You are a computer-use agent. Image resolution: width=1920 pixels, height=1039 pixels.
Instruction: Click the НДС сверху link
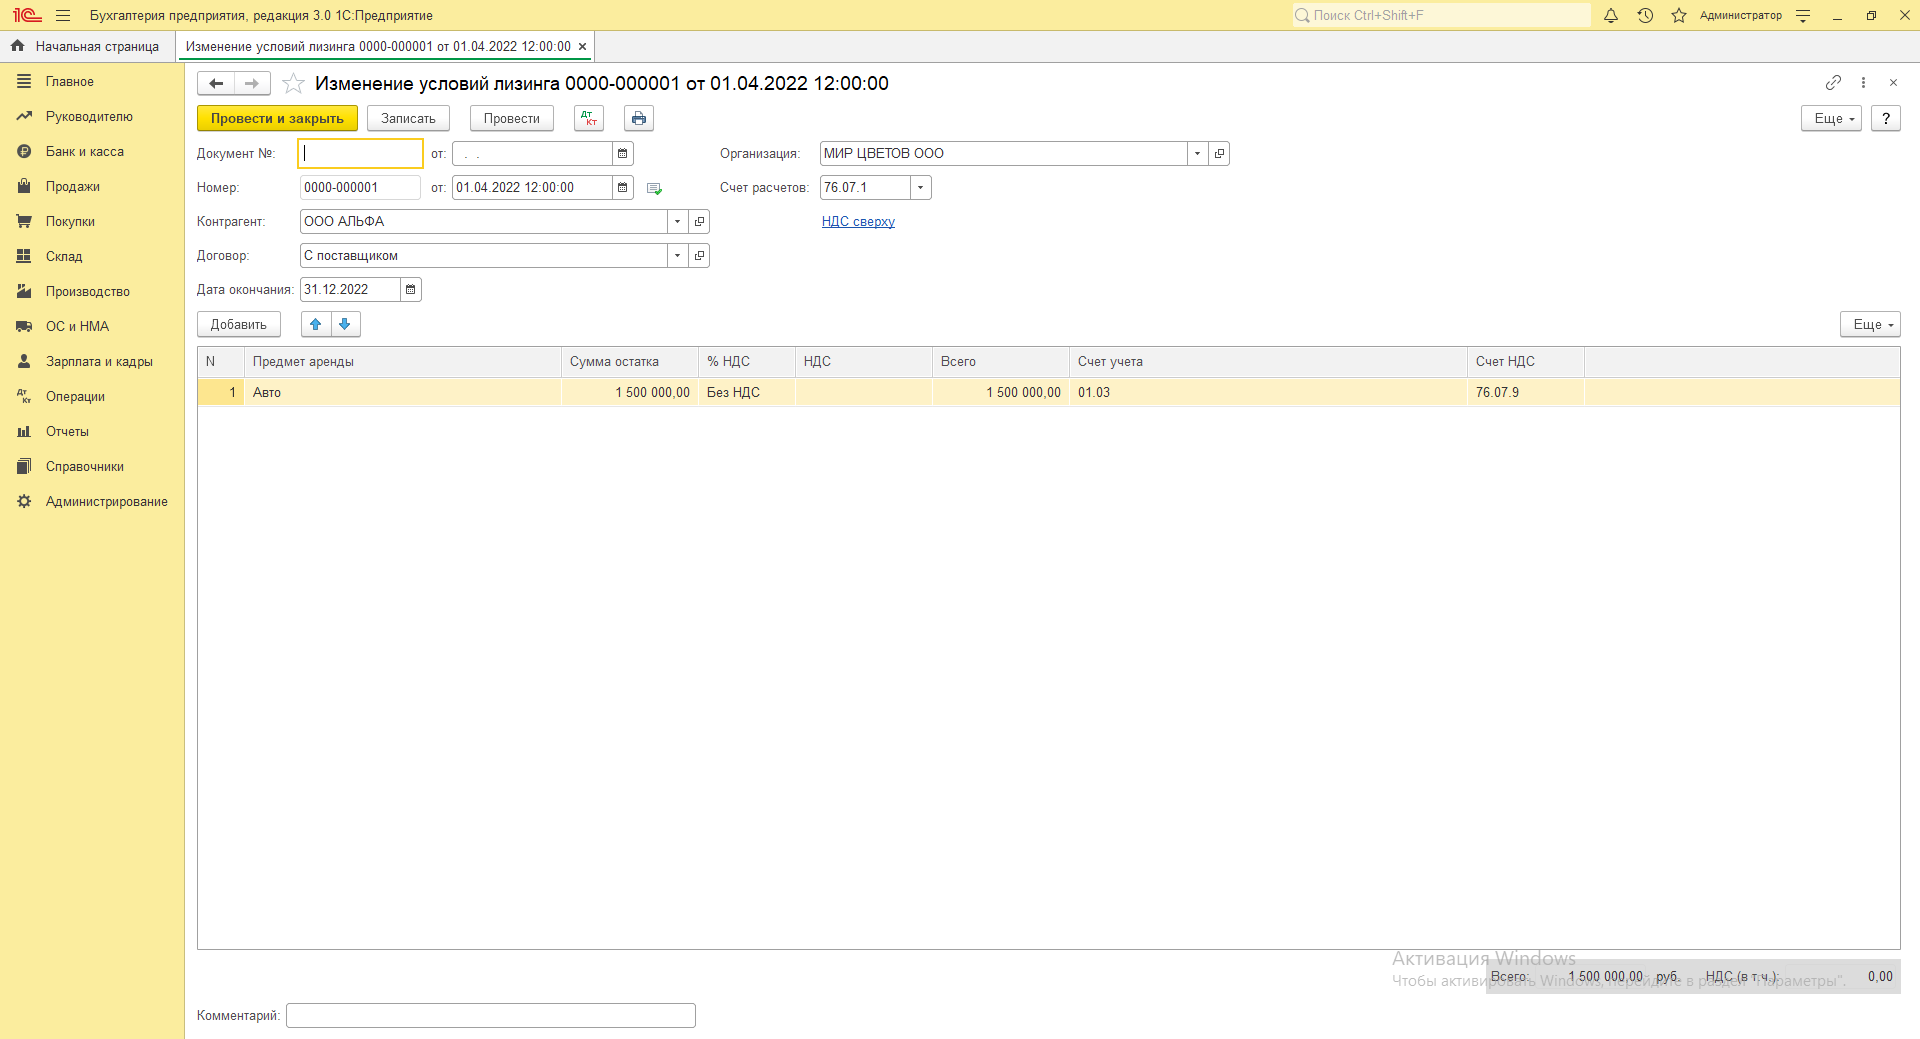click(858, 222)
